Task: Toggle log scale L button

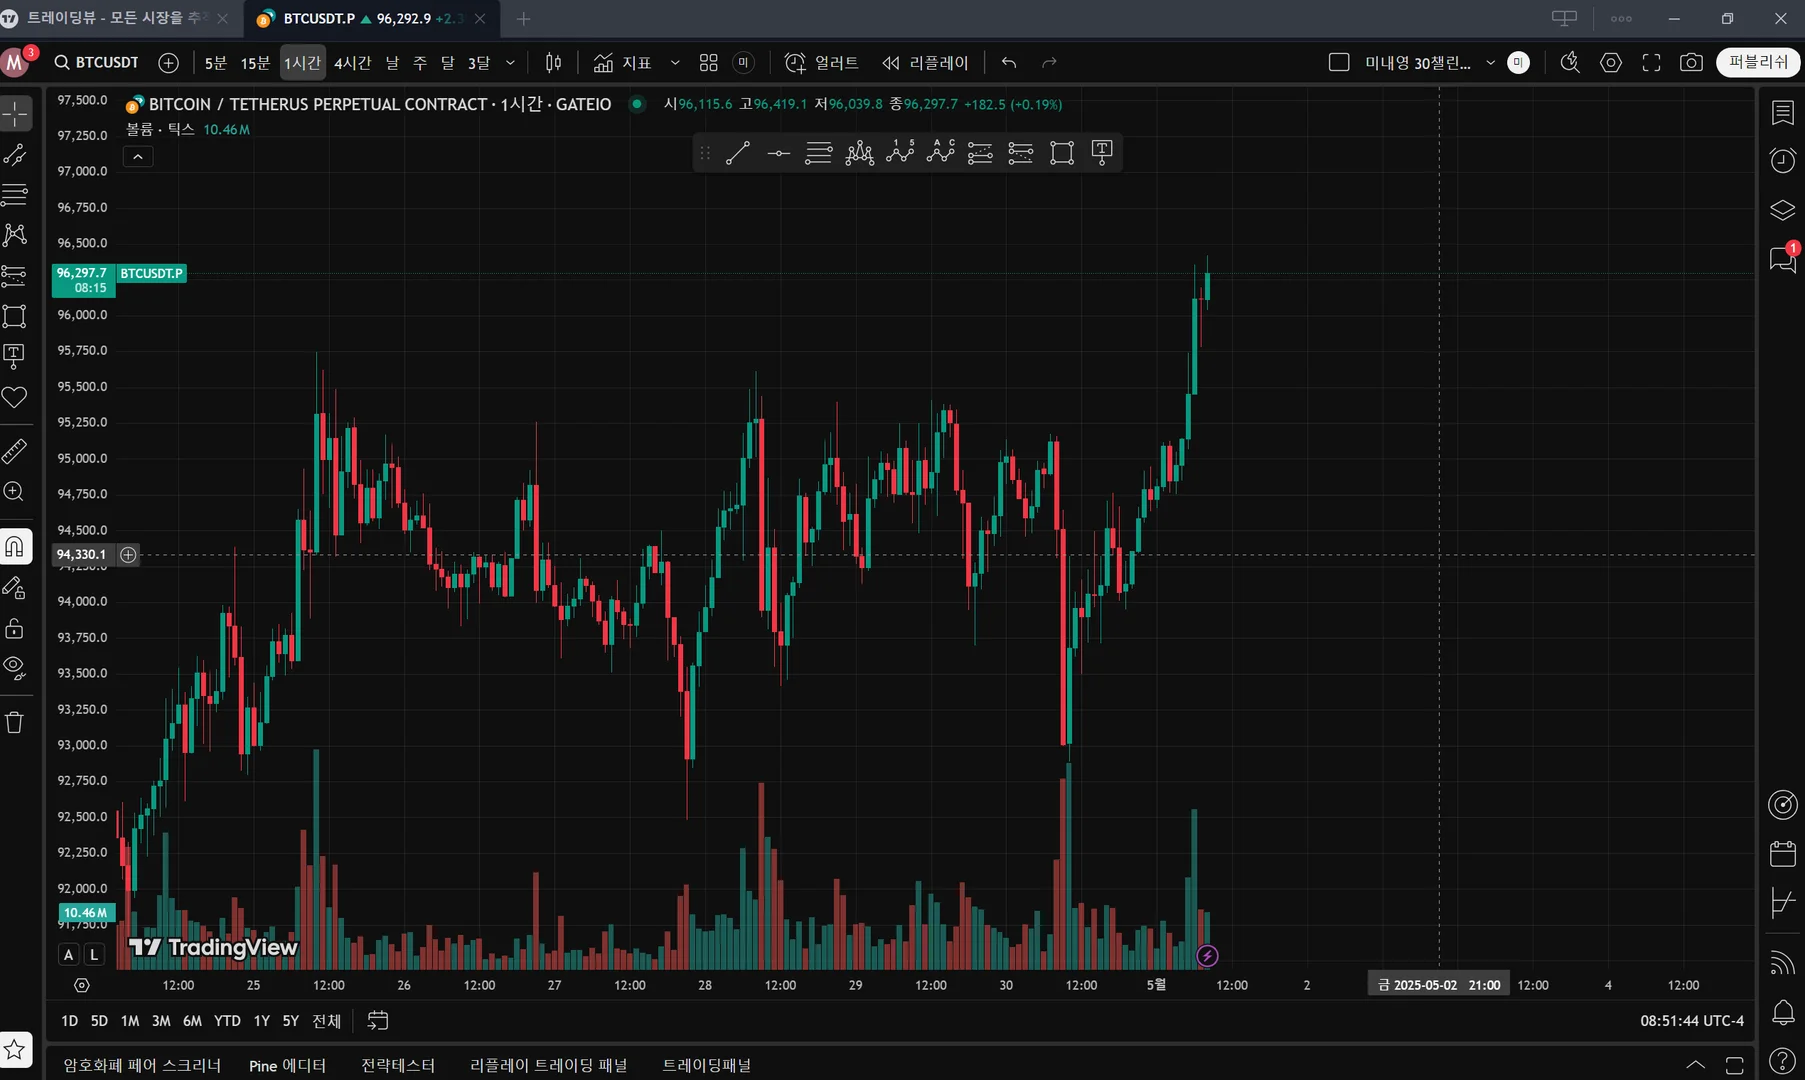Action: pos(94,955)
